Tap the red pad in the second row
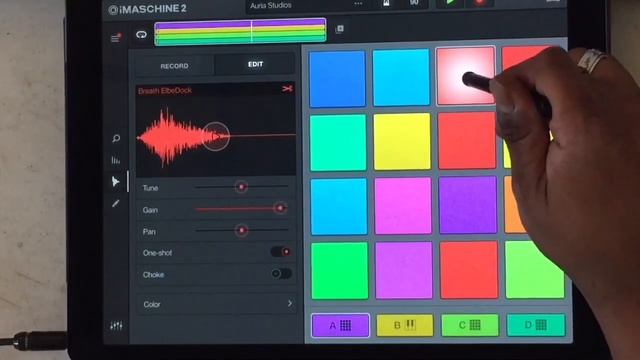The width and height of the screenshot is (640, 360). tap(467, 141)
